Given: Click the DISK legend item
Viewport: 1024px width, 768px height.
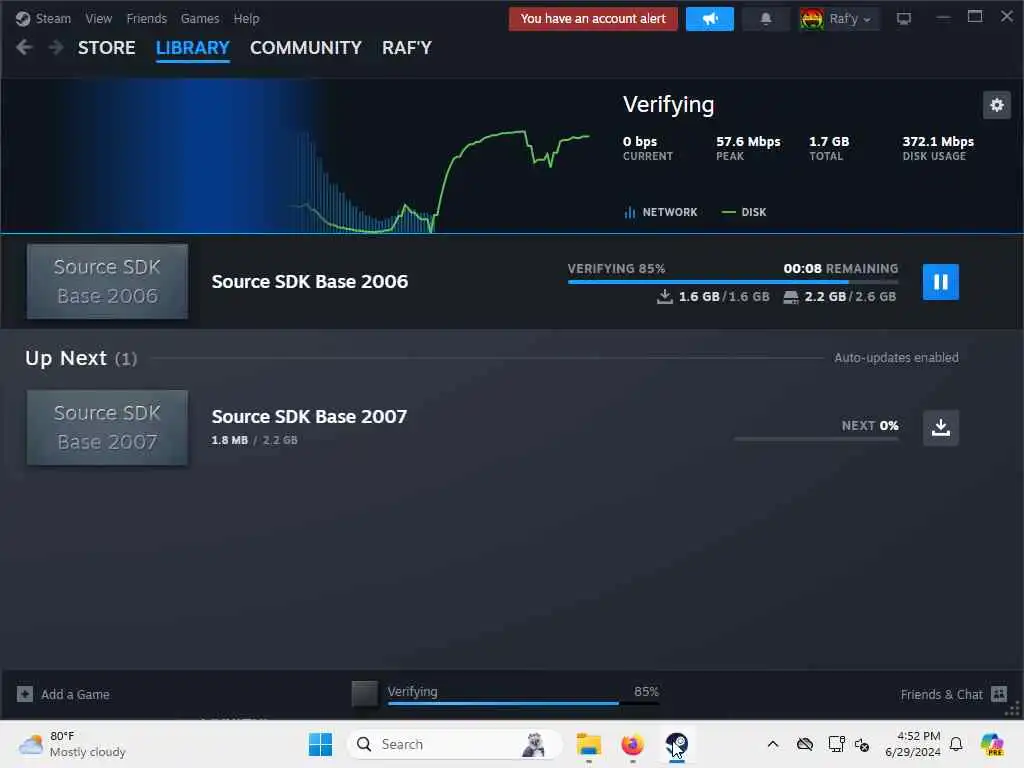Looking at the screenshot, I should click(x=744, y=212).
